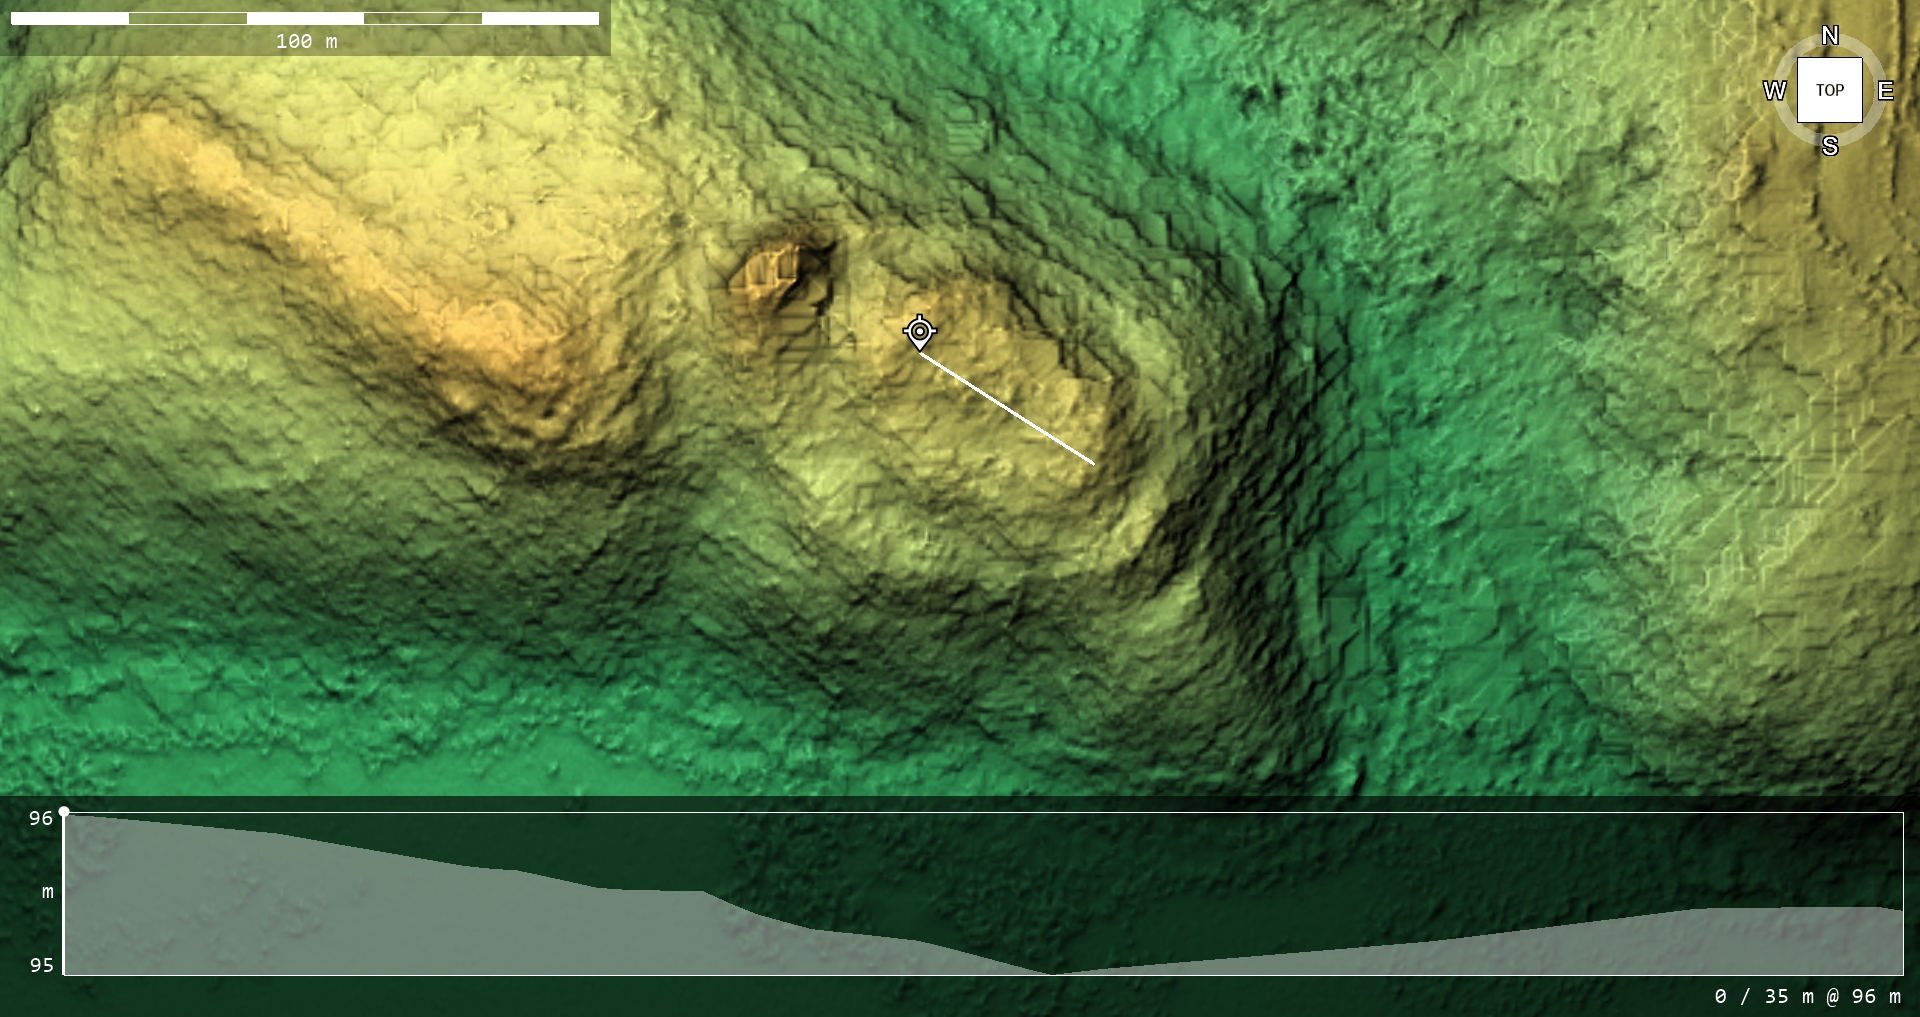The width and height of the screenshot is (1920, 1017).
Task: Click the 100 m scale bar label
Action: pos(306,41)
